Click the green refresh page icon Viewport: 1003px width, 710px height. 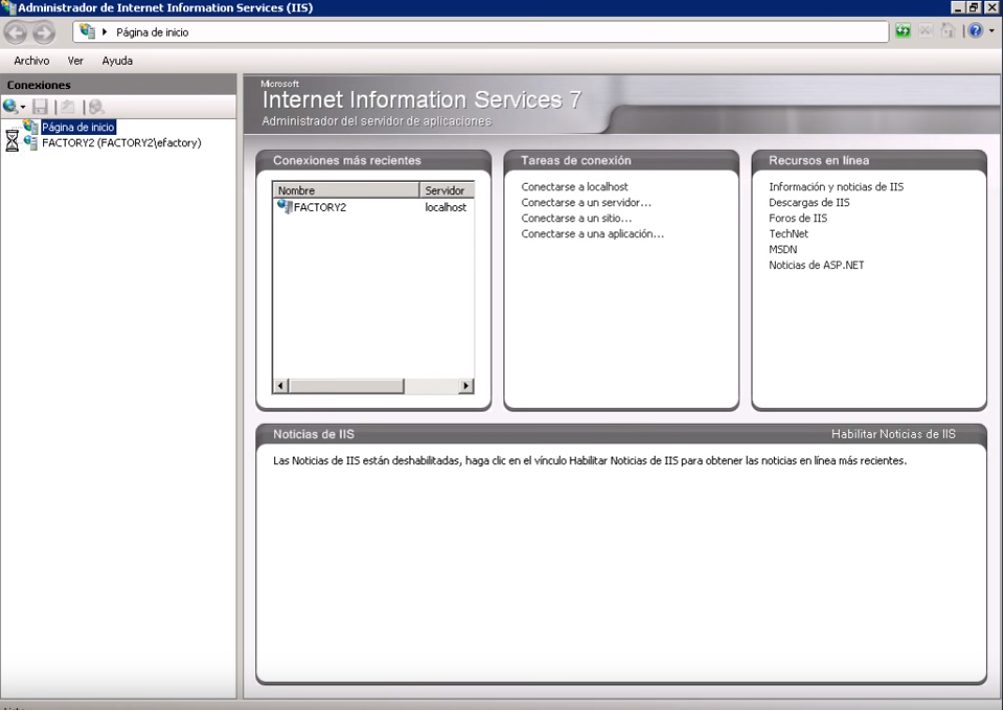click(x=903, y=31)
